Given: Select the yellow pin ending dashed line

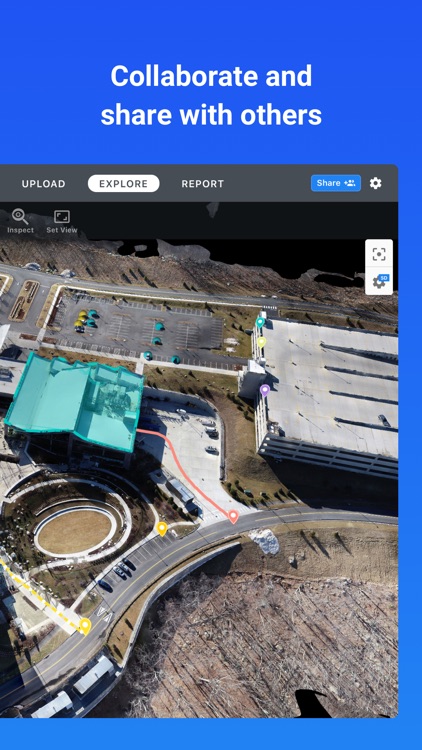Looking at the screenshot, I should click(x=85, y=626).
